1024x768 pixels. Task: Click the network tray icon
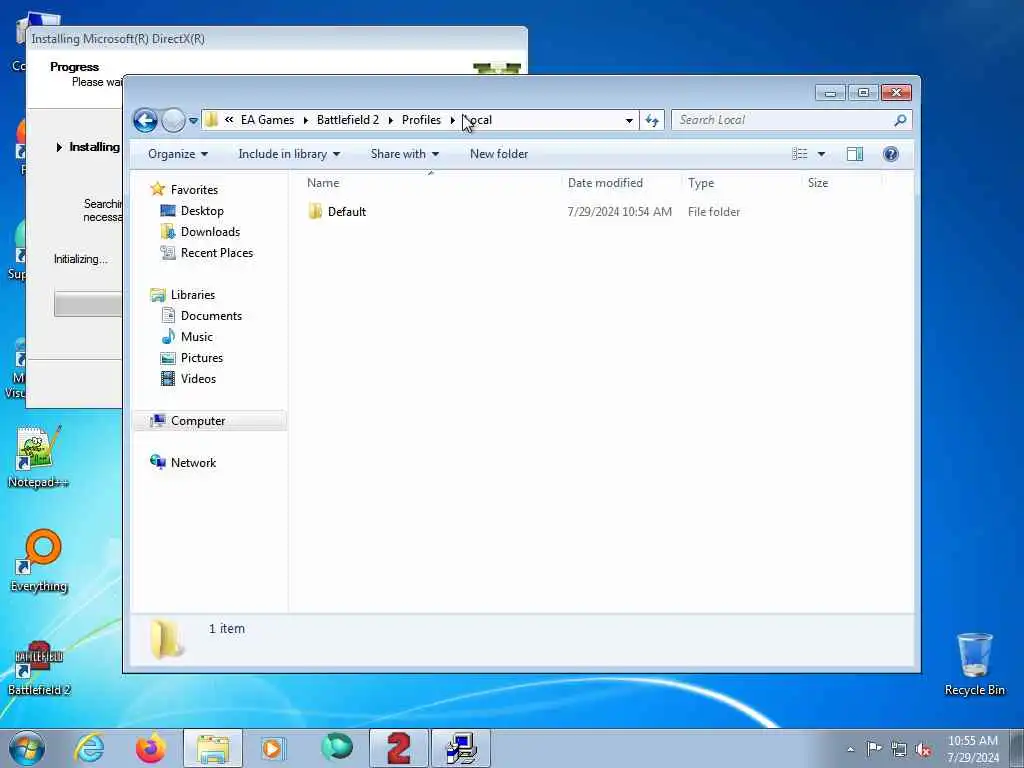point(899,749)
